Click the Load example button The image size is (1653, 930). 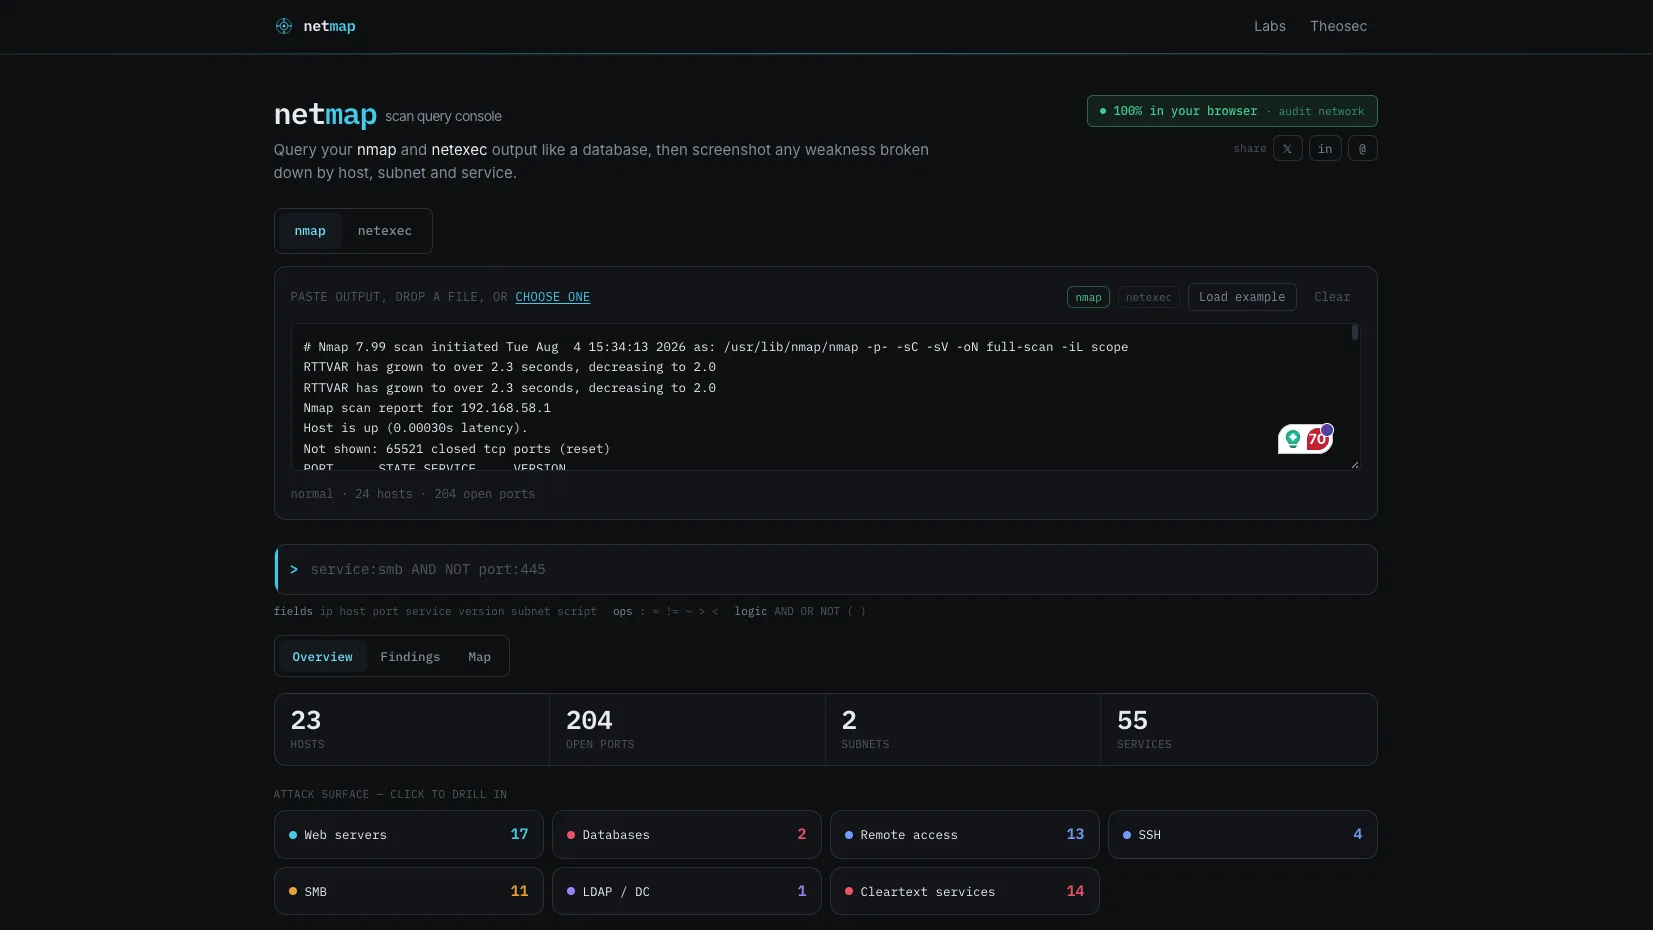pyautogui.click(x=1242, y=297)
